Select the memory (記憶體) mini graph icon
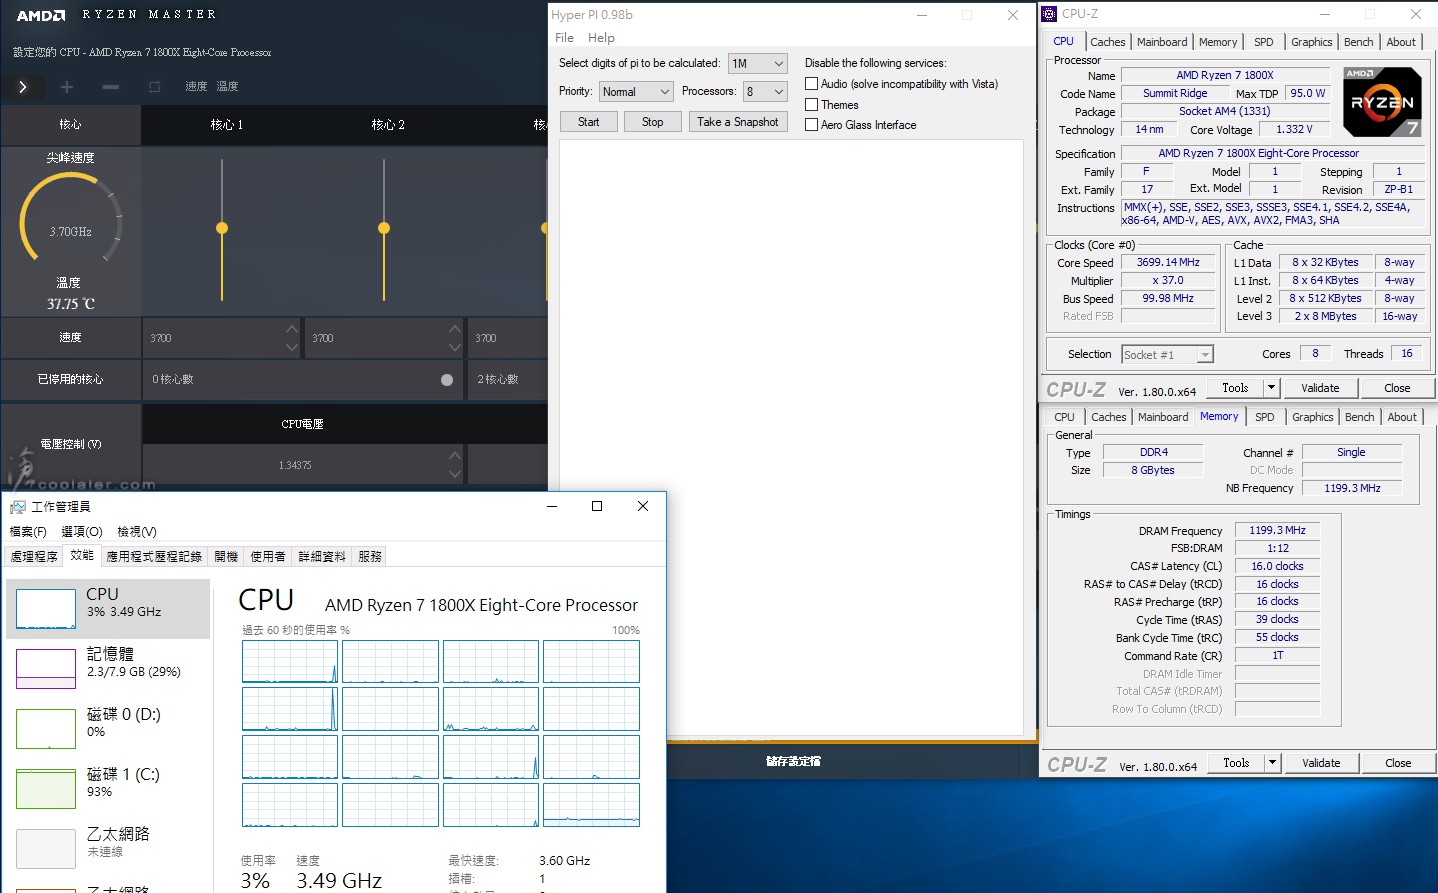 click(46, 668)
